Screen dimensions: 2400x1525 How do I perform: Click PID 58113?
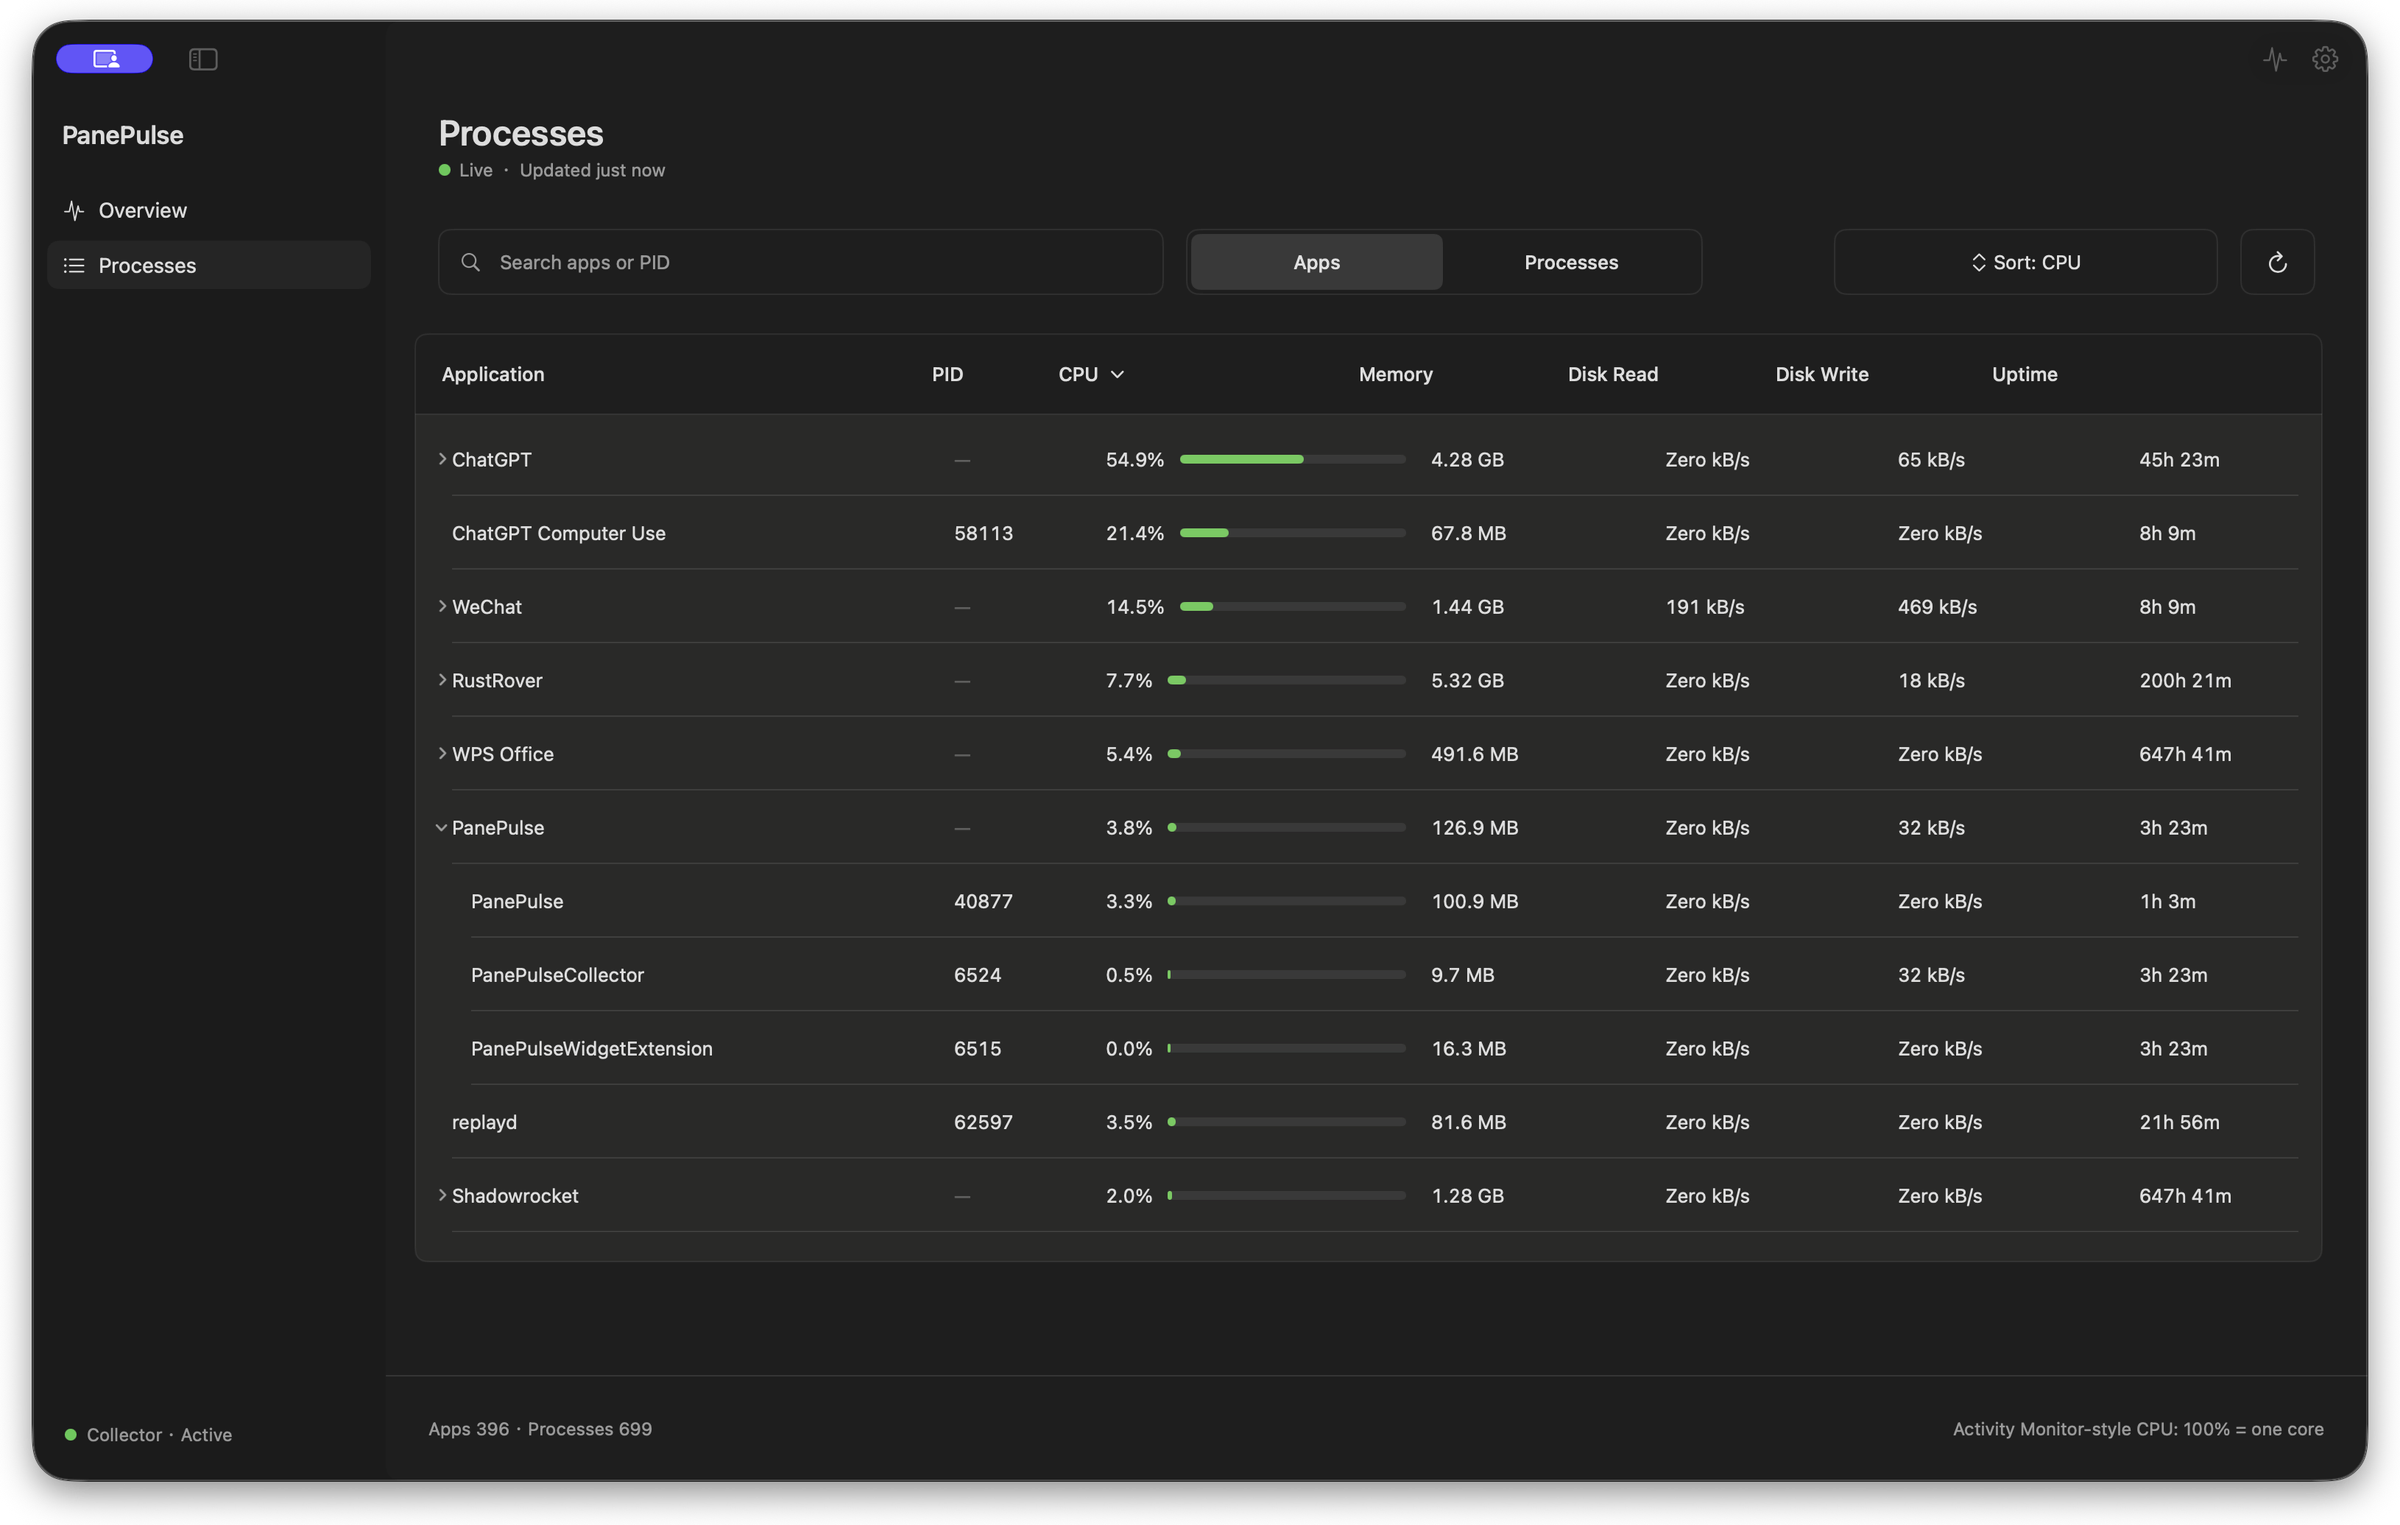tap(983, 533)
